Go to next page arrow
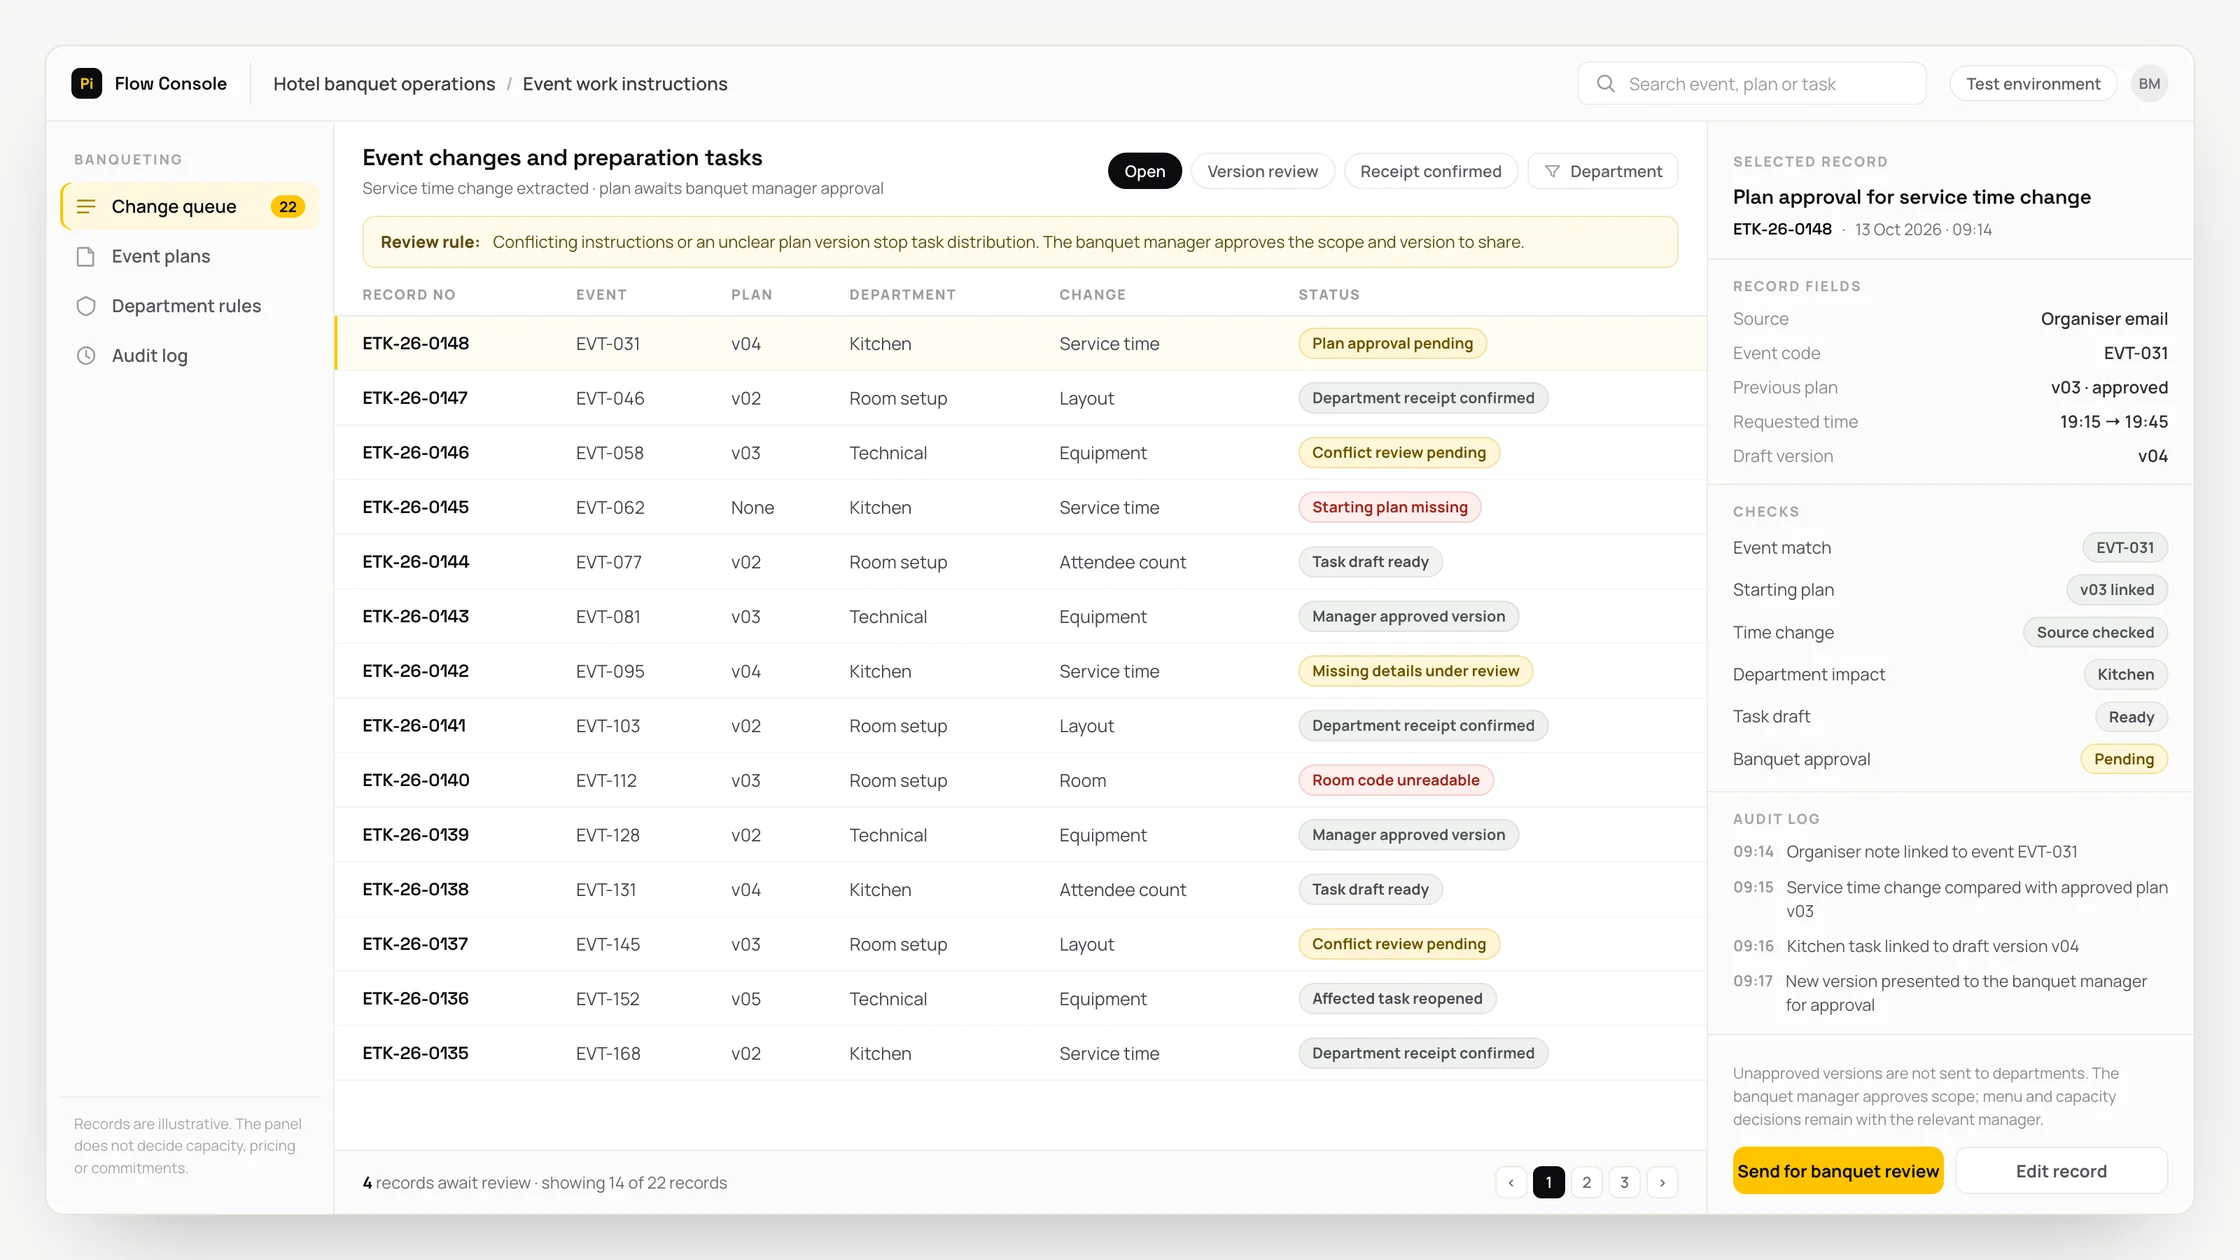 point(1662,1183)
